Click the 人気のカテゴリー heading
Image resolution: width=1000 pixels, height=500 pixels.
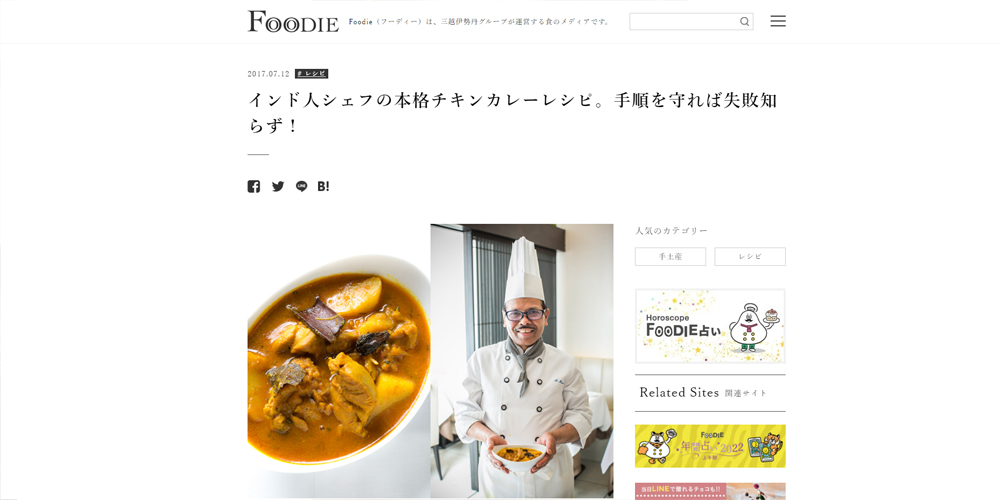coord(671,231)
